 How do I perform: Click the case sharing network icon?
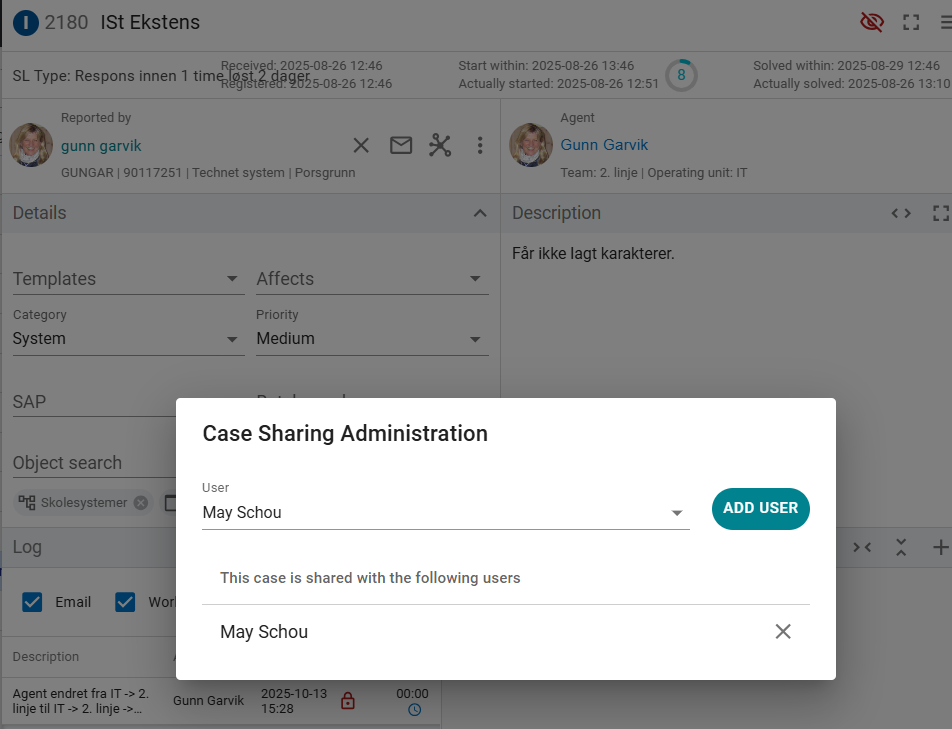pos(440,146)
